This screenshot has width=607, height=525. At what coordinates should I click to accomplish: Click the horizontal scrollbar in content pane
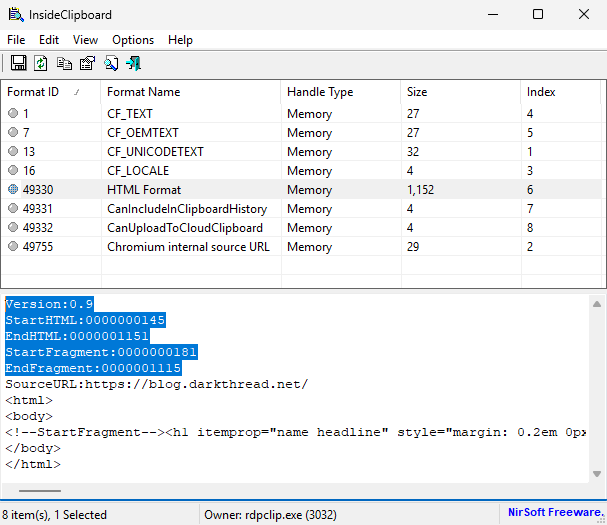(40, 490)
